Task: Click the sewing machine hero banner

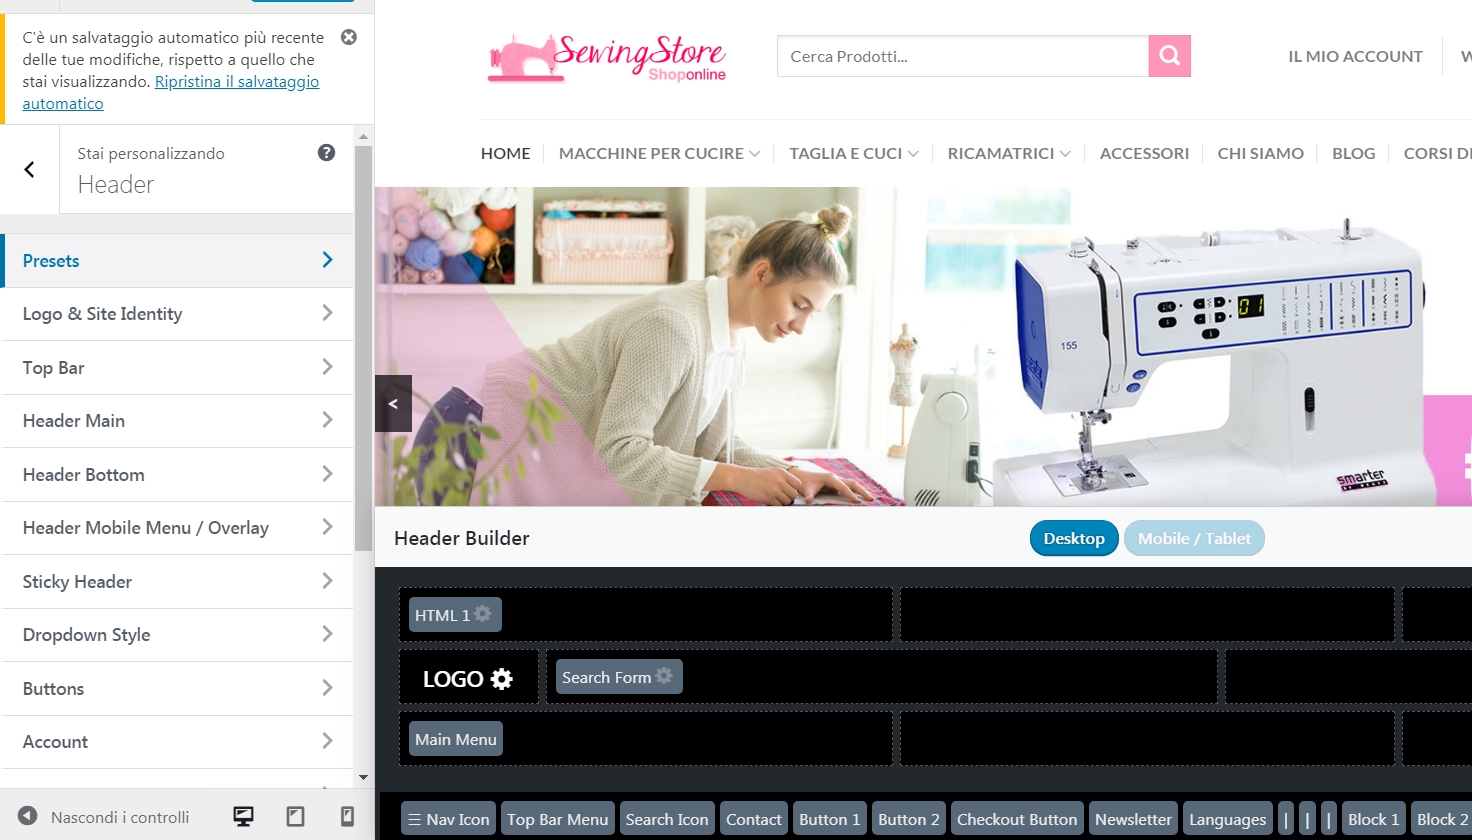Action: tap(923, 346)
